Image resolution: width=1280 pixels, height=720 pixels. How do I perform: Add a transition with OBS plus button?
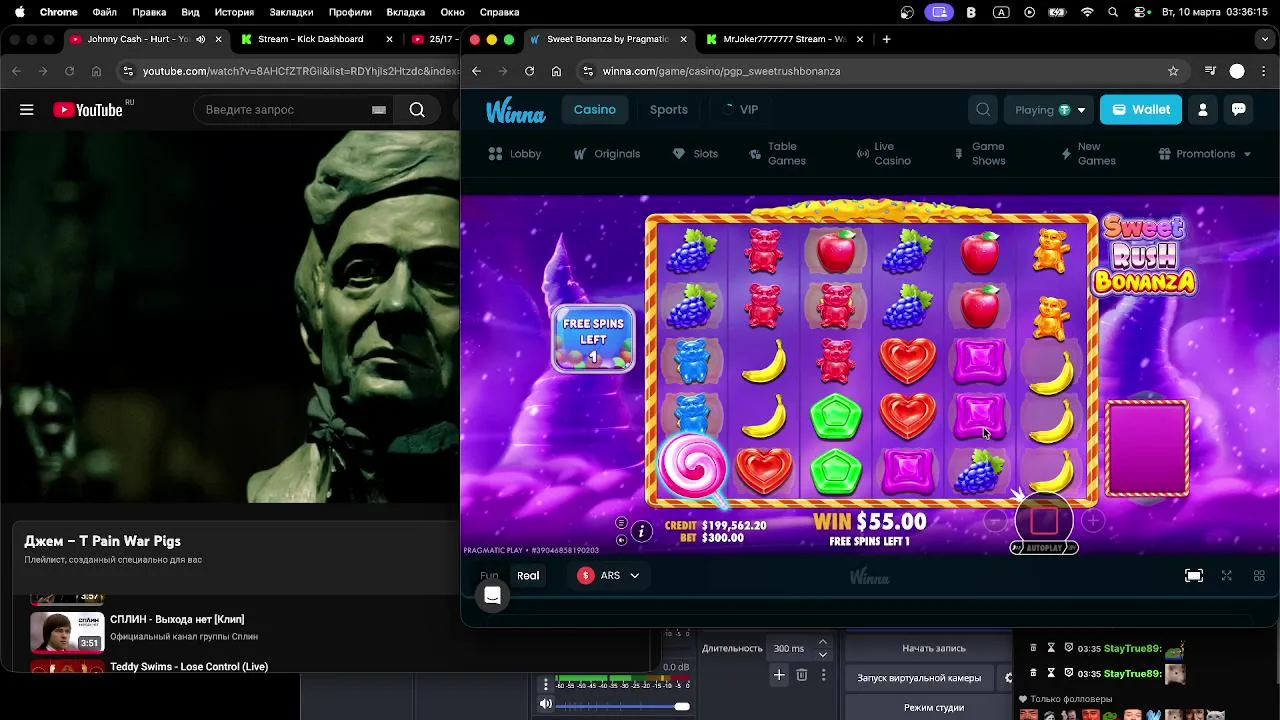779,676
